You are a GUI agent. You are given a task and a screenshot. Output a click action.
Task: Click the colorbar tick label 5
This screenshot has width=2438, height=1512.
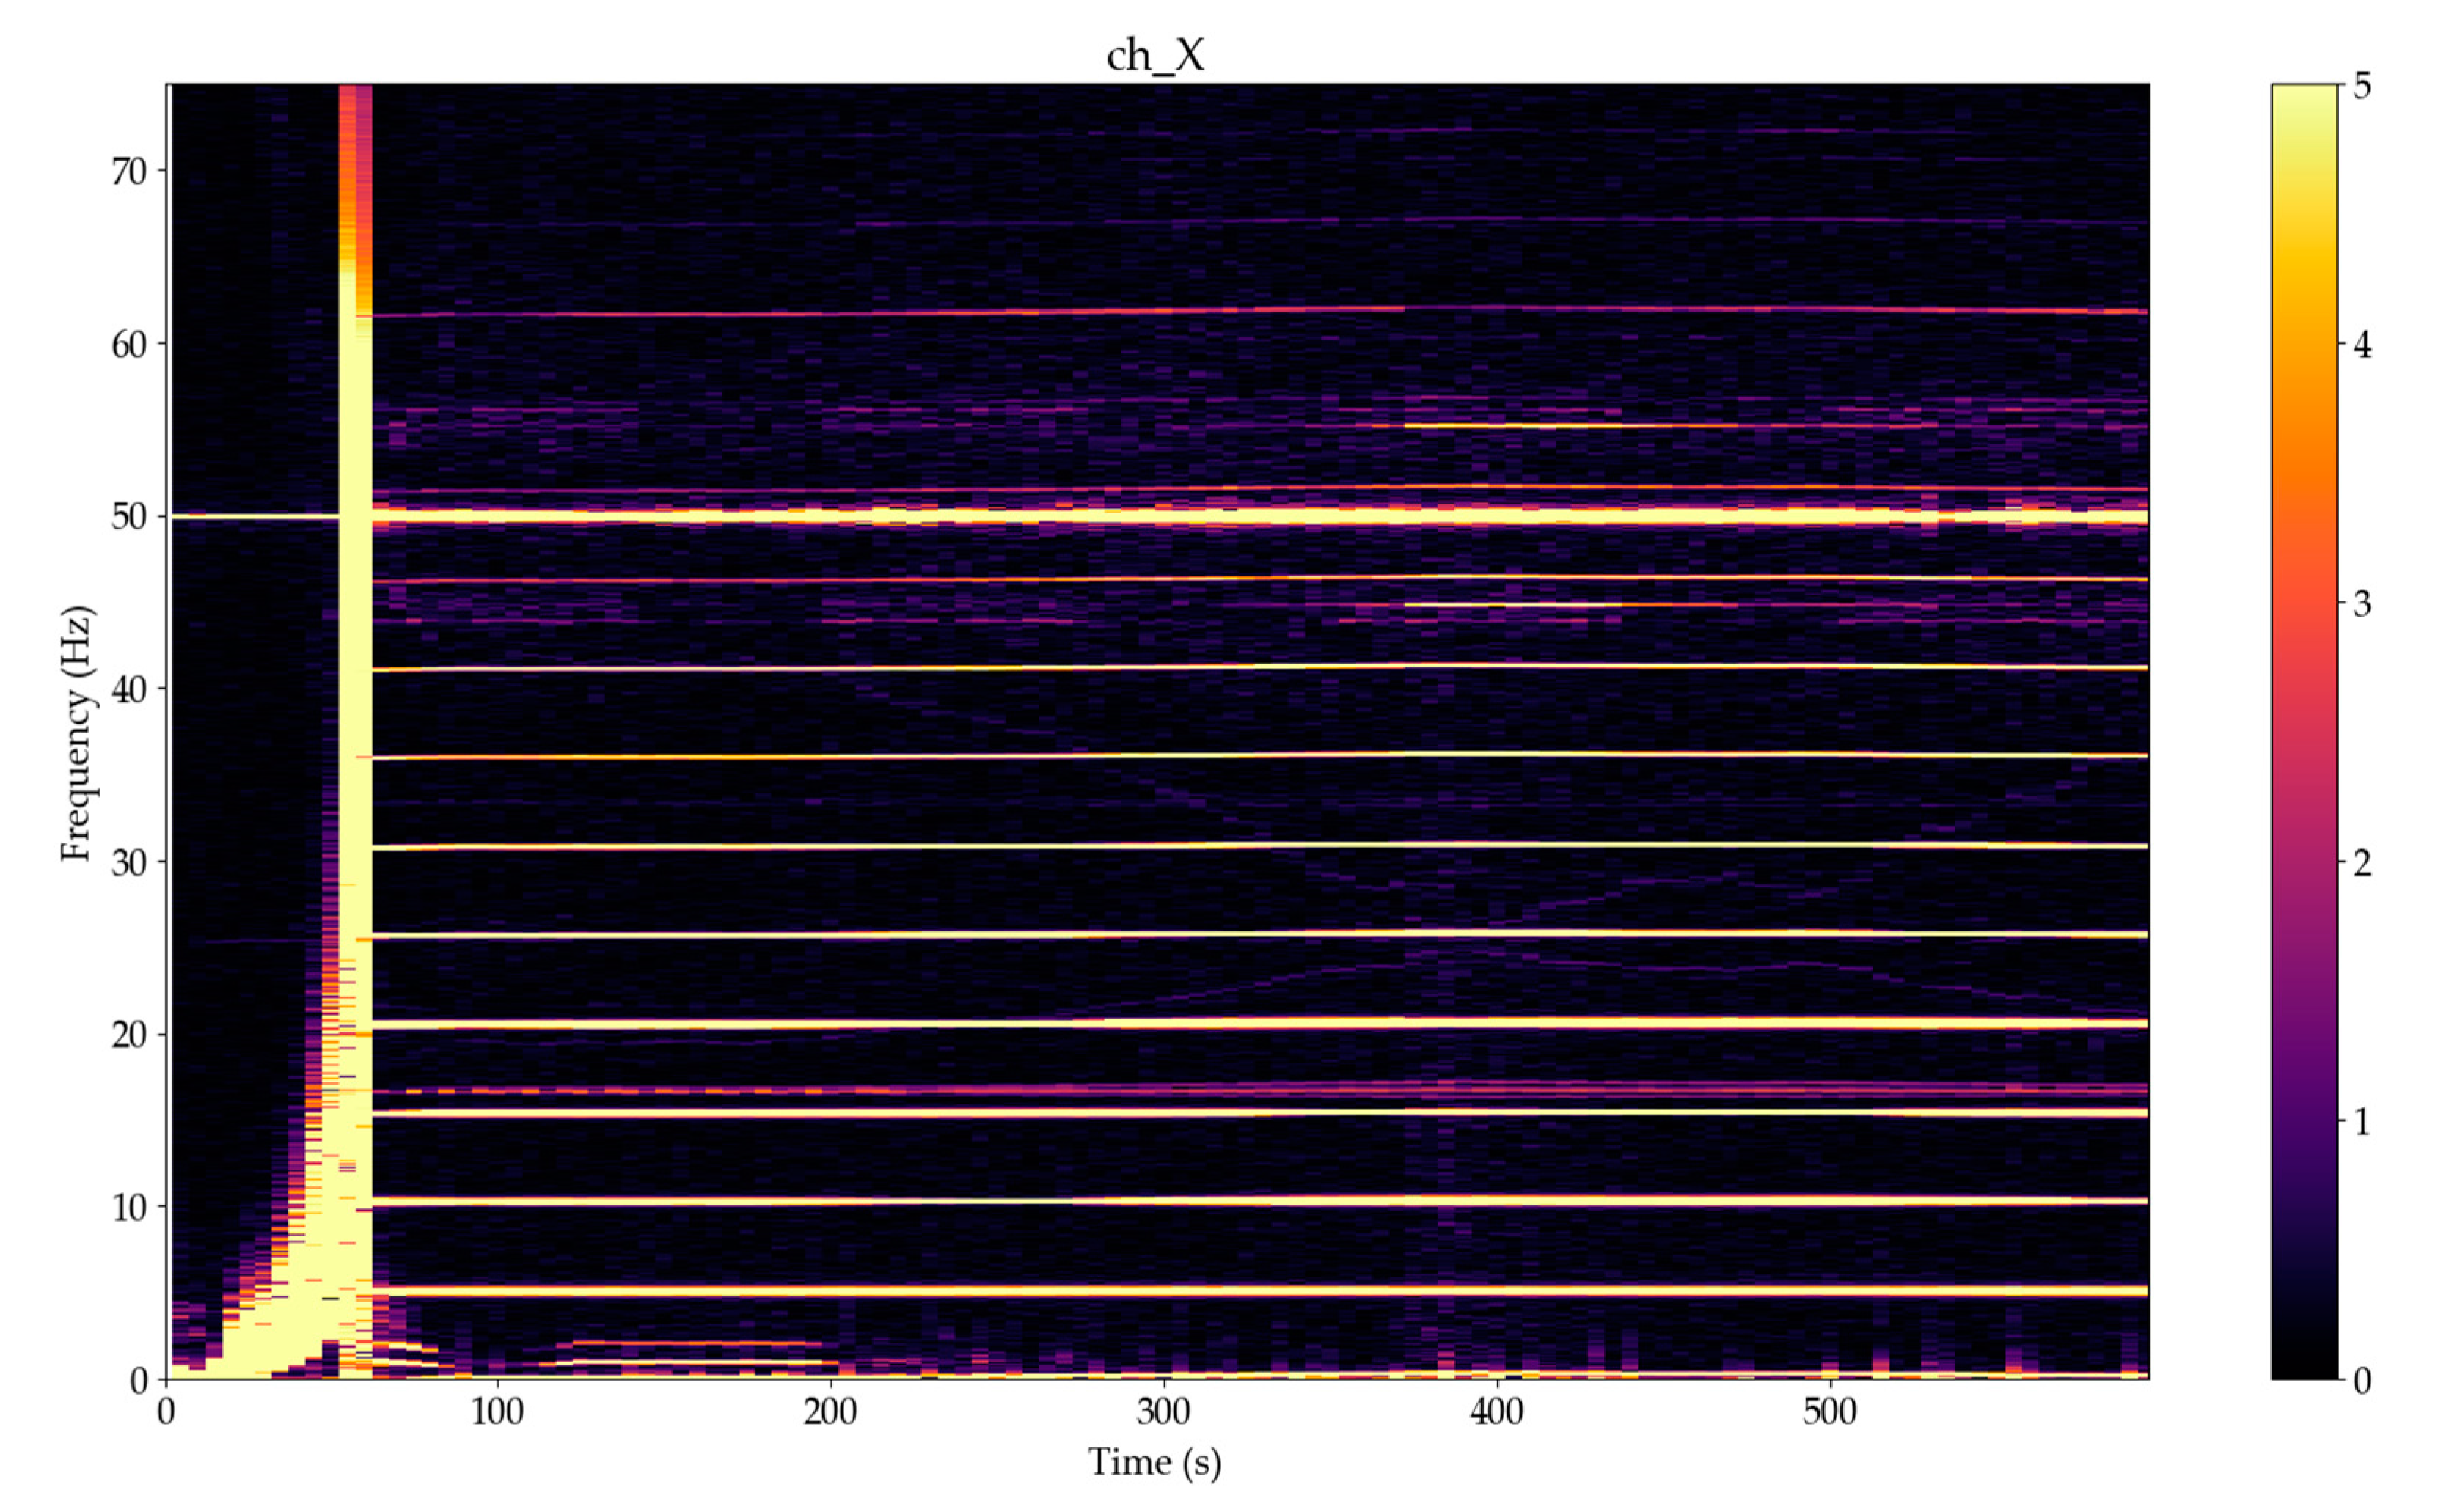2361,86
